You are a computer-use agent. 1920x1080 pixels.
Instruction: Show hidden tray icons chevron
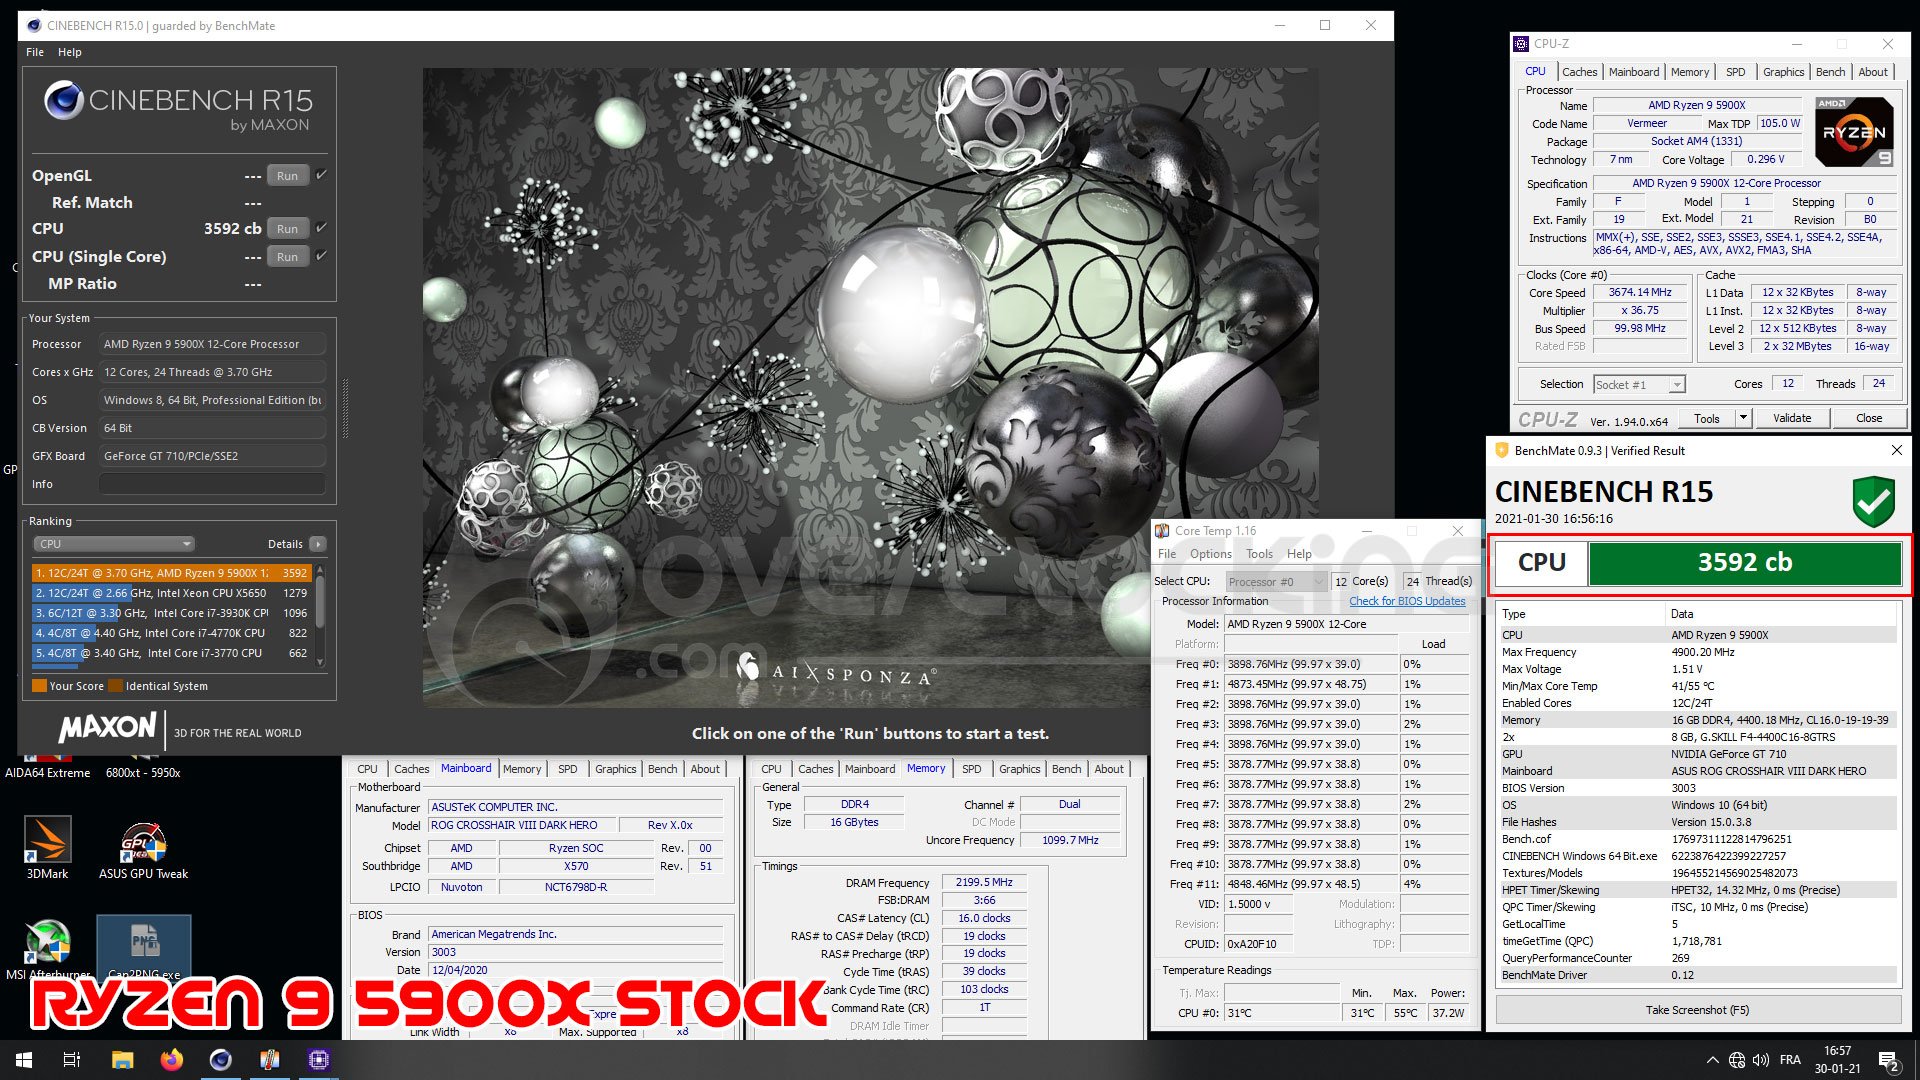1712,1060
